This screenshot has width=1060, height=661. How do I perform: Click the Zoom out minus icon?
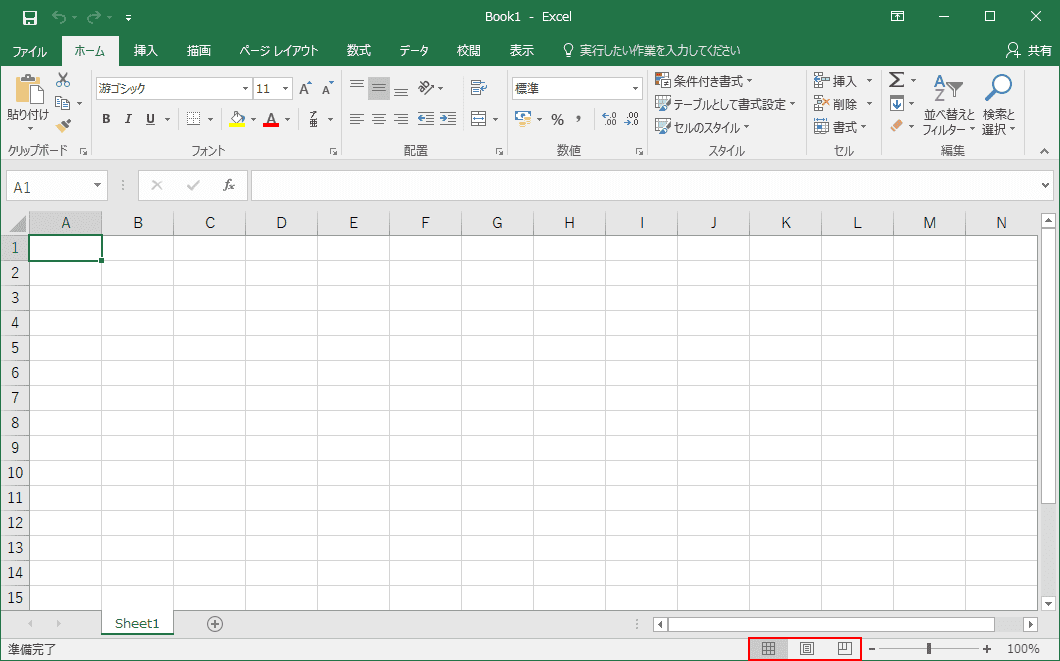point(872,649)
